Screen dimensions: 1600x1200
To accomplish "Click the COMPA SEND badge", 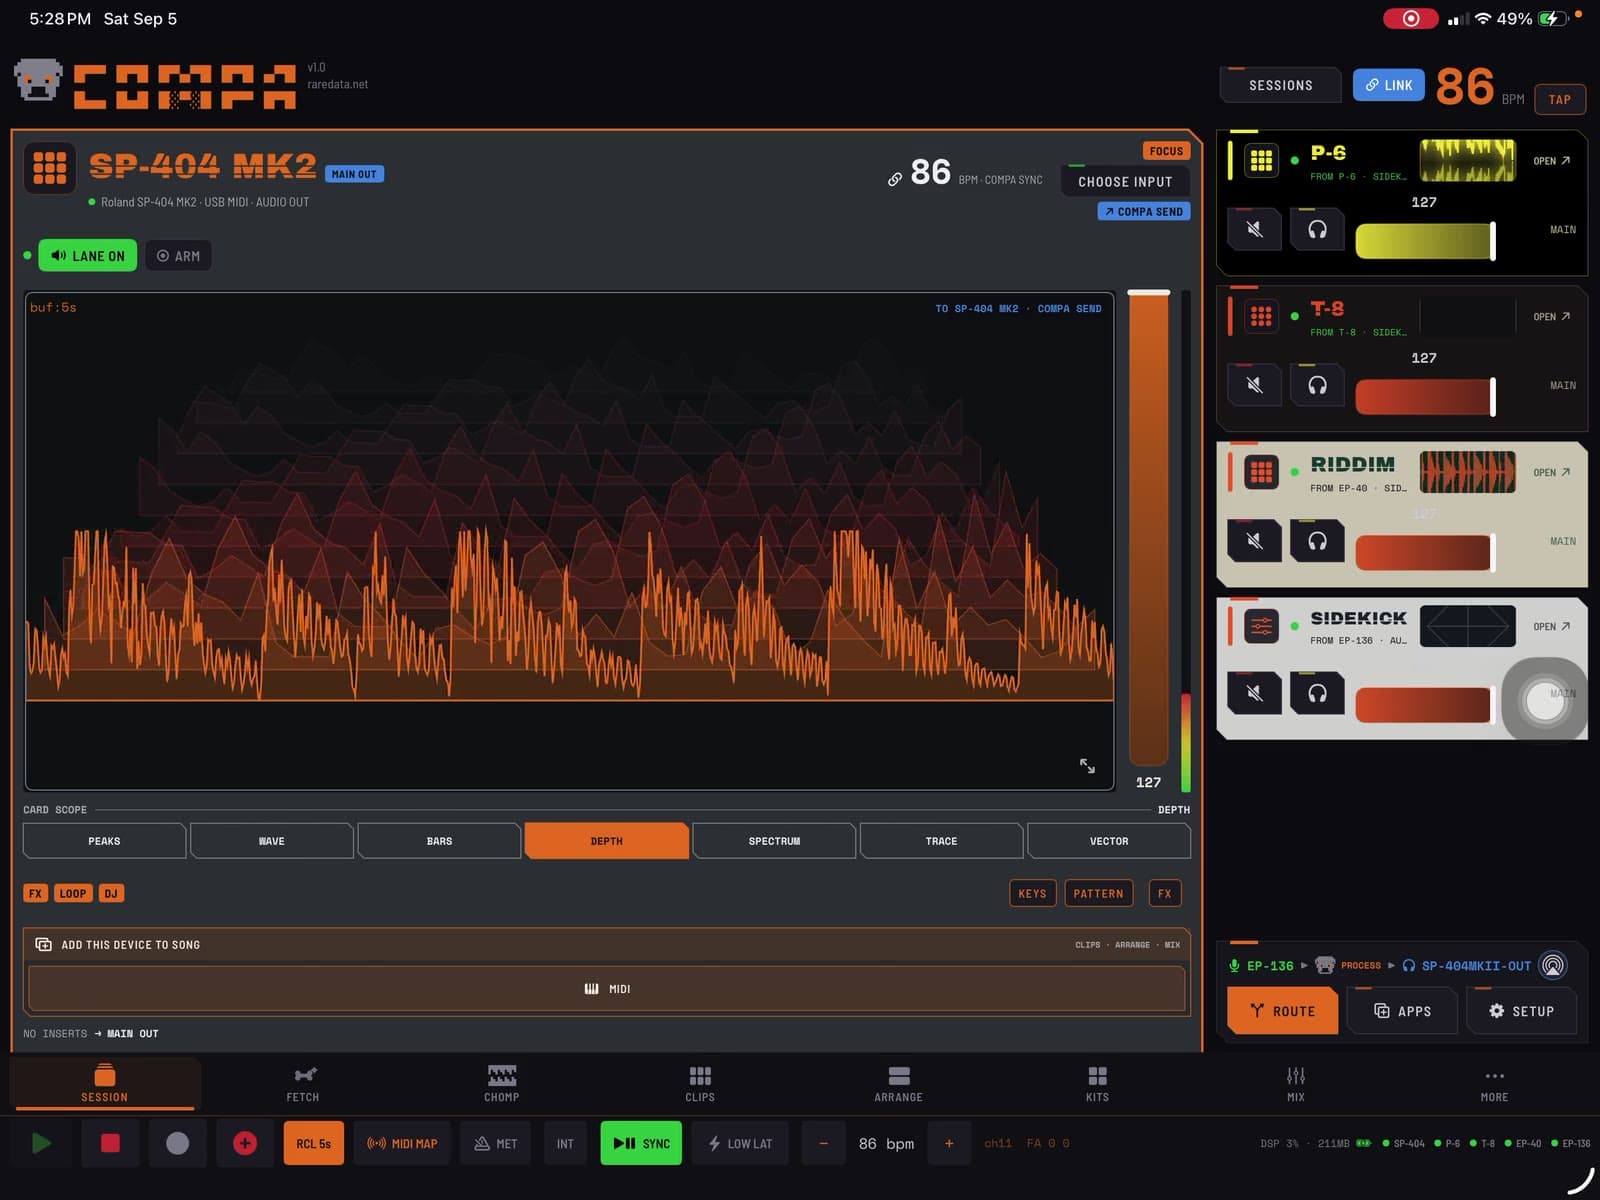I will click(1144, 211).
